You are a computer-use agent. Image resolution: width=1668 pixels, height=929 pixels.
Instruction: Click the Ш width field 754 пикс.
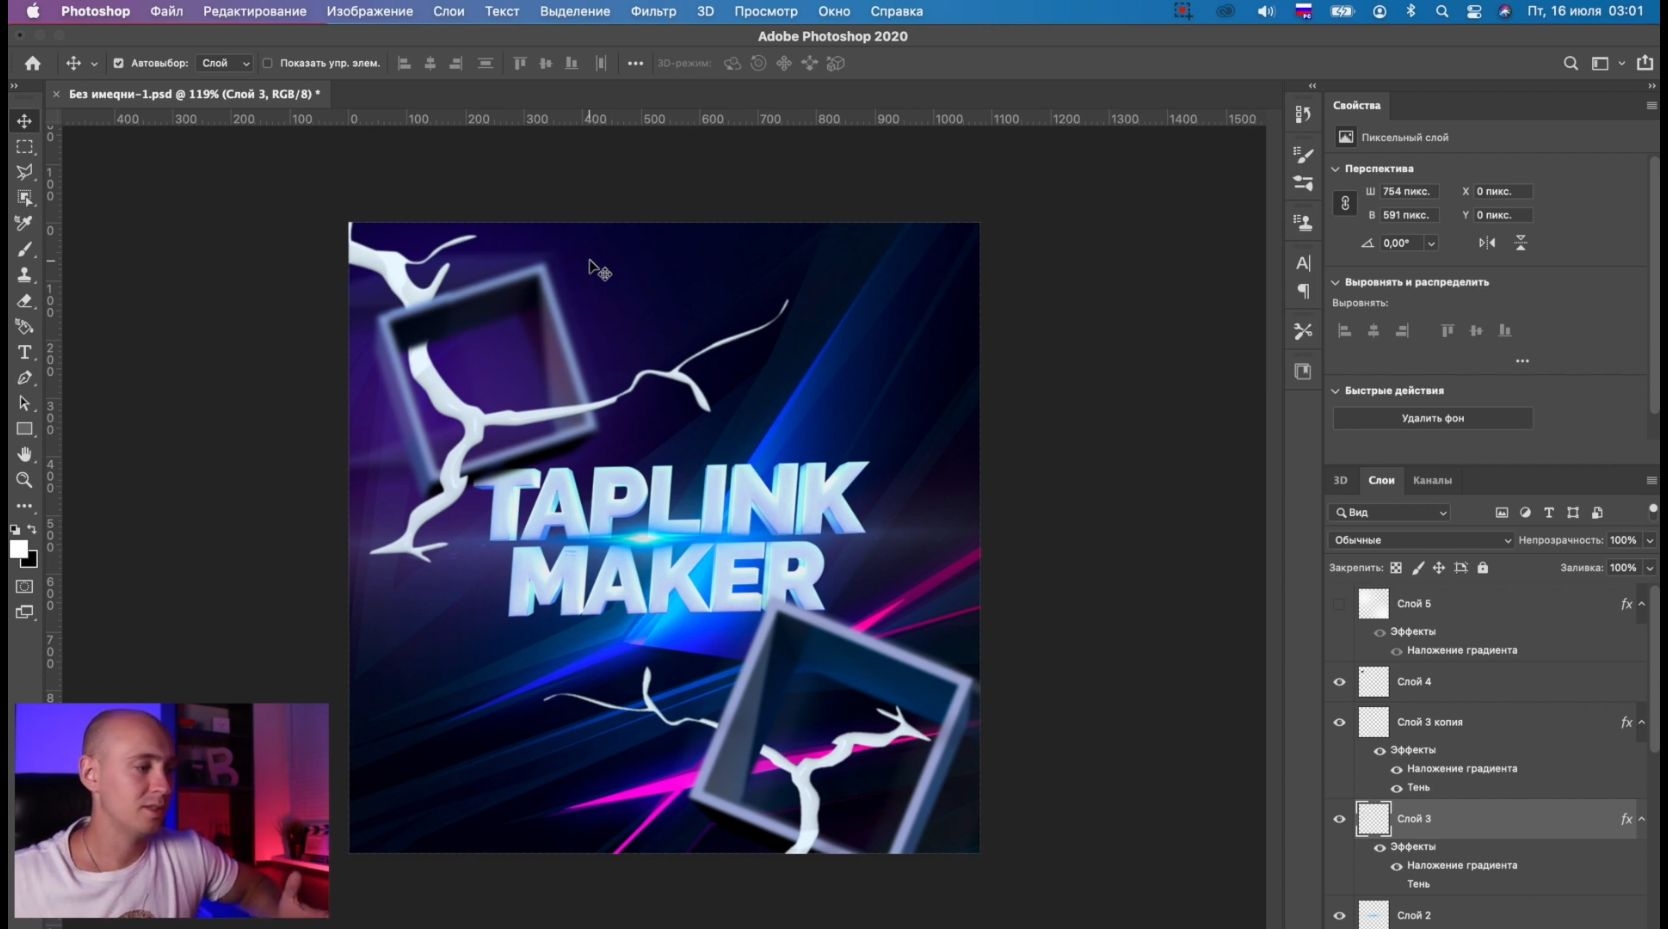coord(1408,191)
